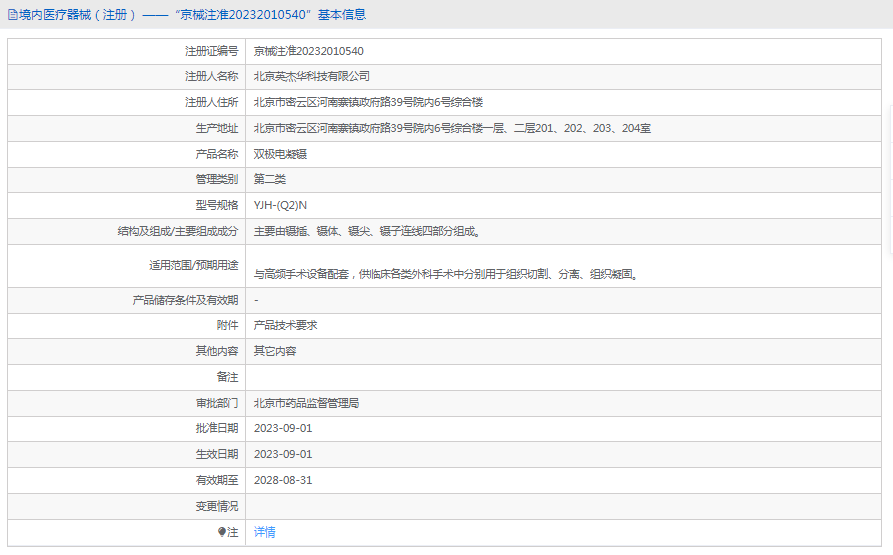The width and height of the screenshot is (893, 555).
Task: Select model spec YJH-(Q2)N
Action: [x=280, y=205]
